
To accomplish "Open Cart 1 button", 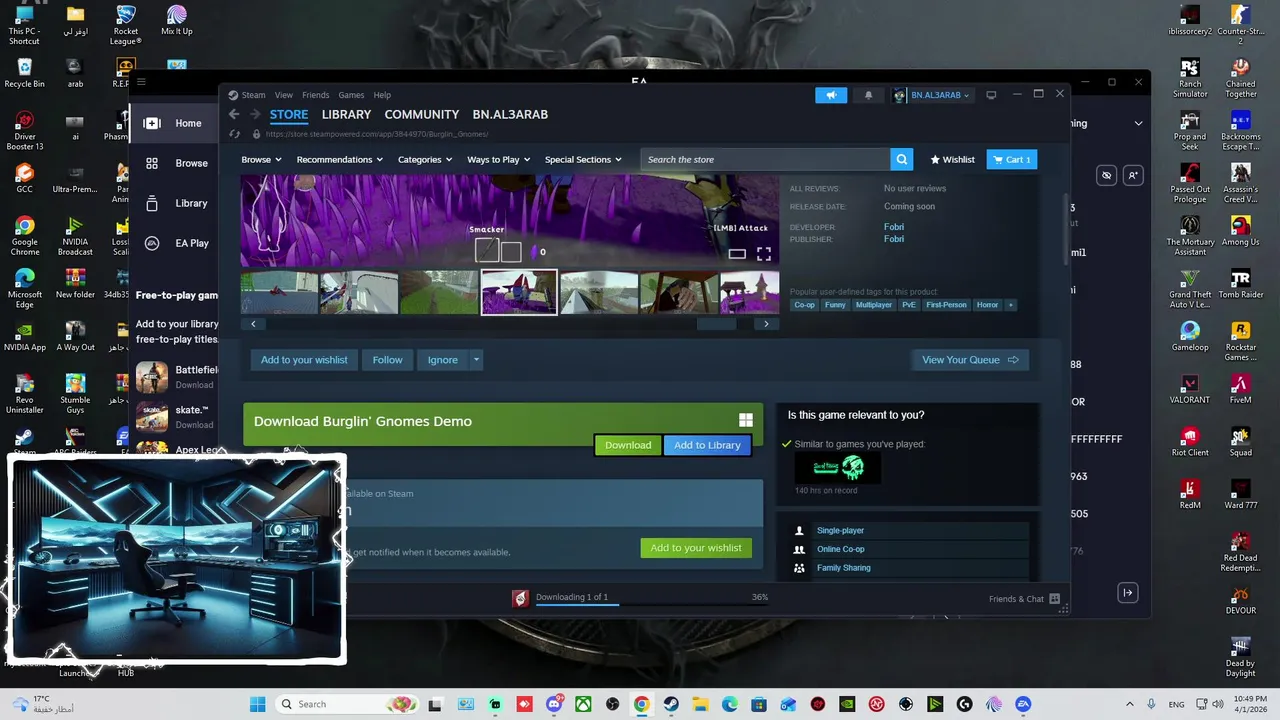I will pyautogui.click(x=1012, y=159).
